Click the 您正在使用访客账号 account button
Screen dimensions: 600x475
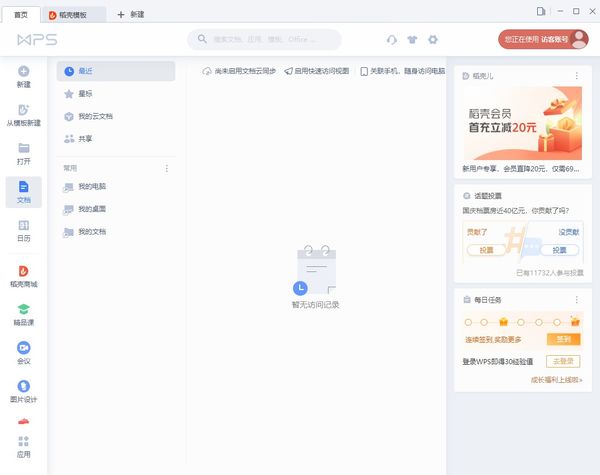pos(543,39)
